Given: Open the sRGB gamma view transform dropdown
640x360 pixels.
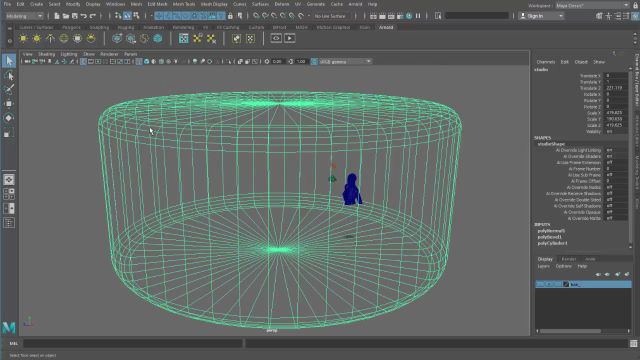Looking at the screenshot, I should coord(344,62).
